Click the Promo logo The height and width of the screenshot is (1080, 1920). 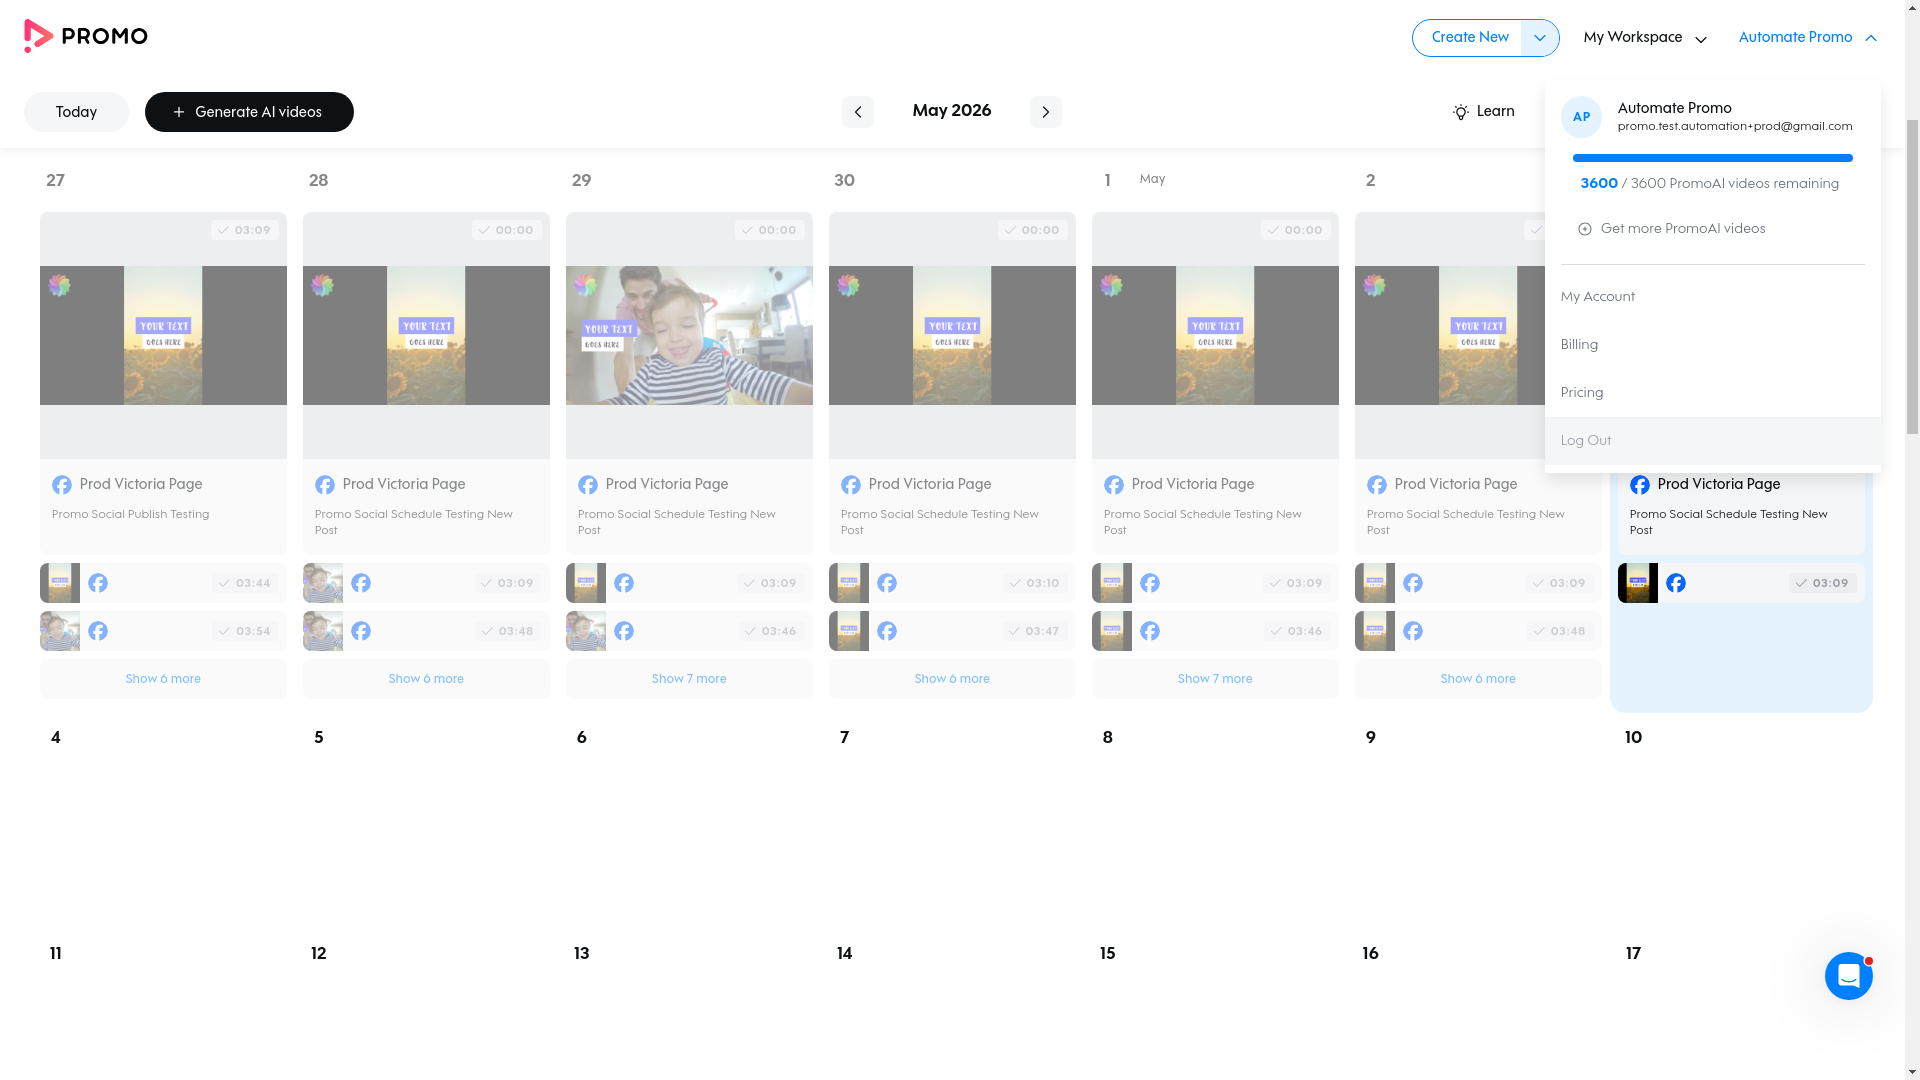click(86, 37)
